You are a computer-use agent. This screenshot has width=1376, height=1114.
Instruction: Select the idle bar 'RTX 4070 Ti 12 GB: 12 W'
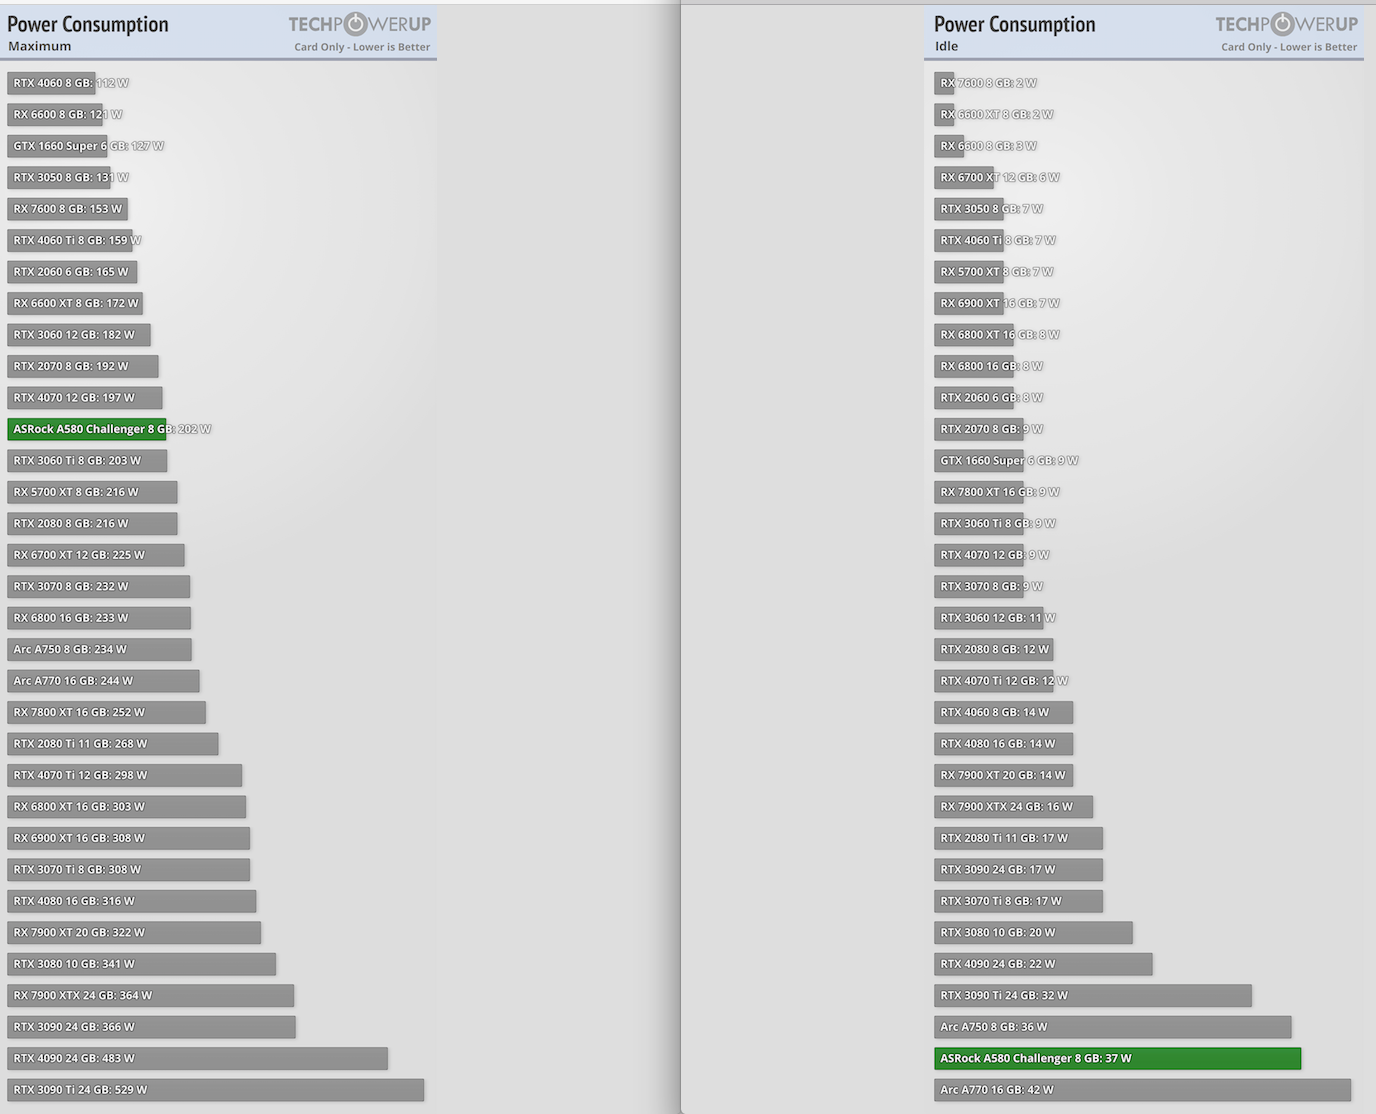pyautogui.click(x=994, y=681)
